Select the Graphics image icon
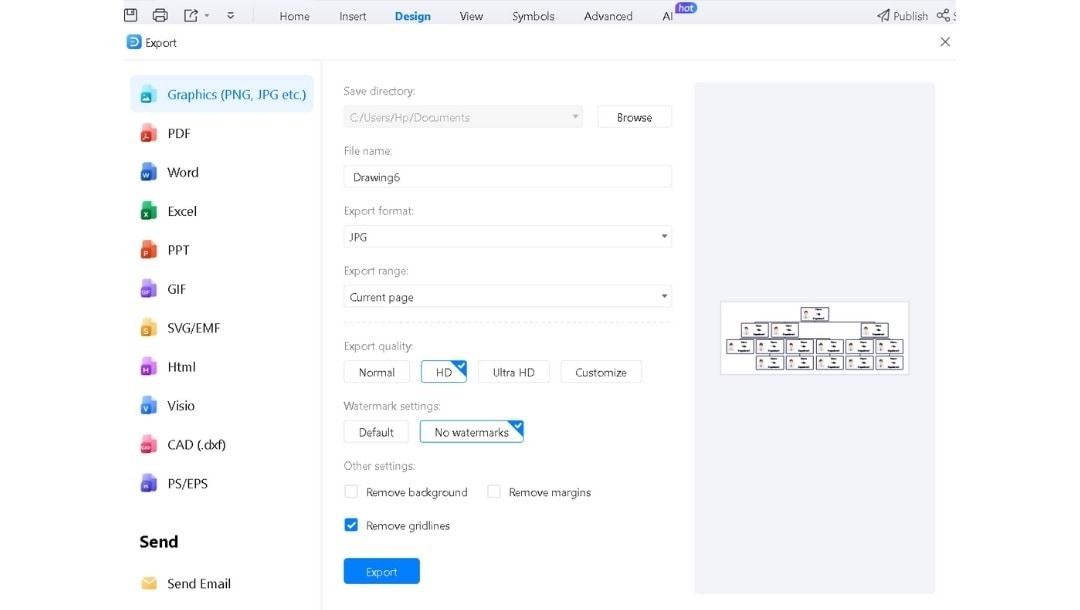Viewport: 1080px width, 610px height. (147, 95)
